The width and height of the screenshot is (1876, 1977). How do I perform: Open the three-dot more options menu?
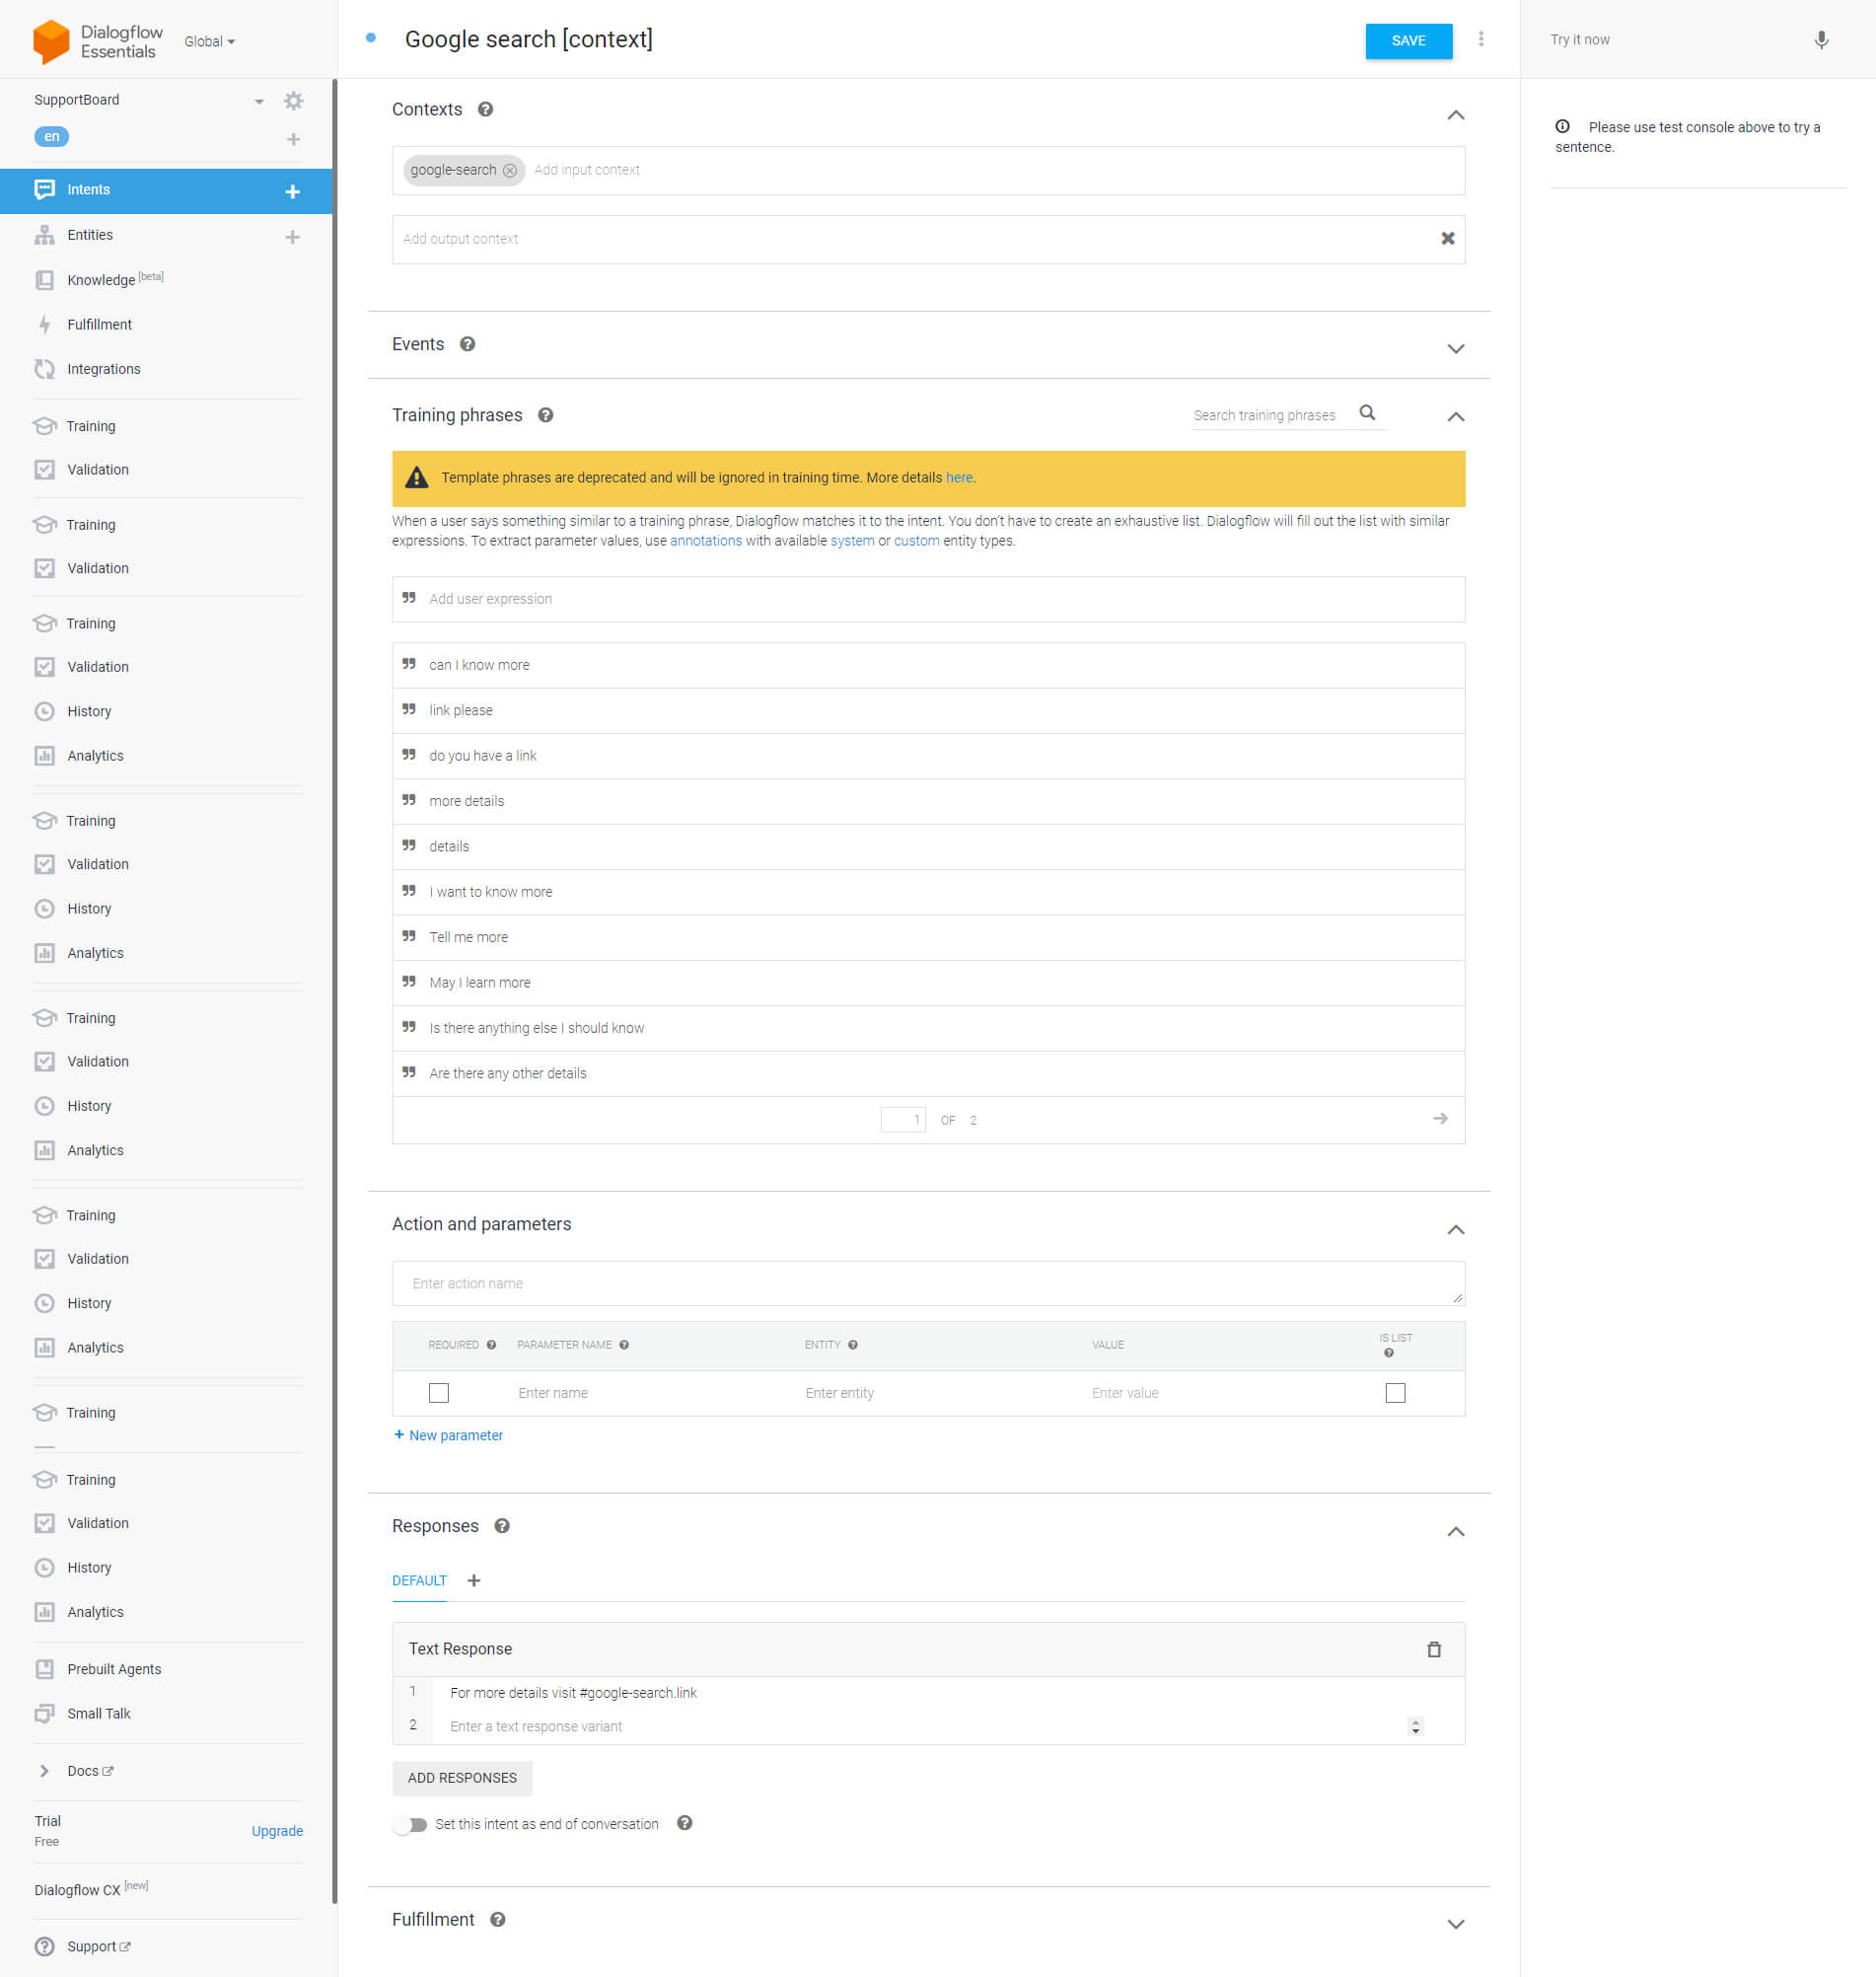pos(1480,39)
